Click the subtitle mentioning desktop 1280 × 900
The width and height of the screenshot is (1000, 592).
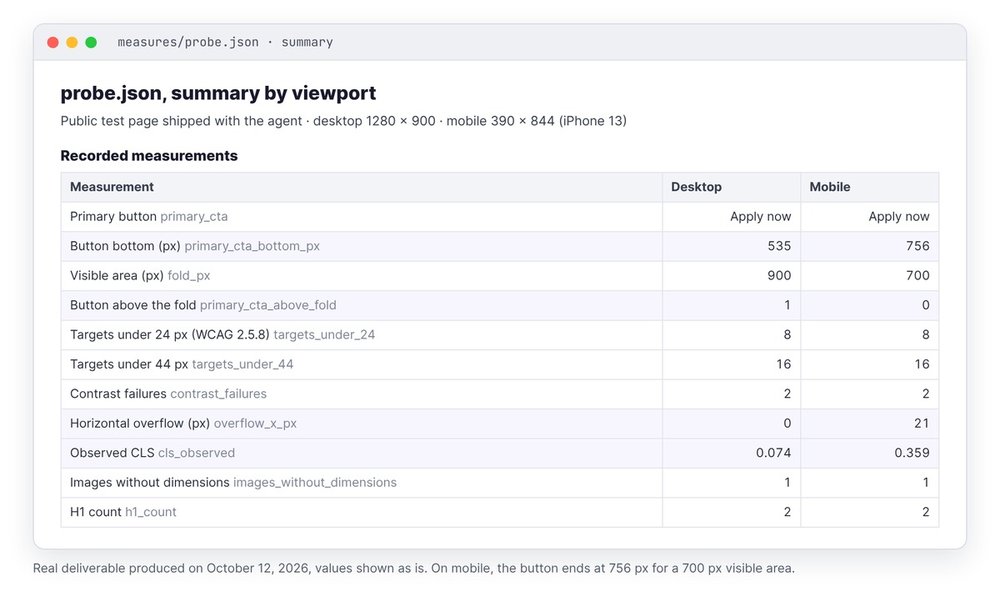pyautogui.click(x=343, y=121)
